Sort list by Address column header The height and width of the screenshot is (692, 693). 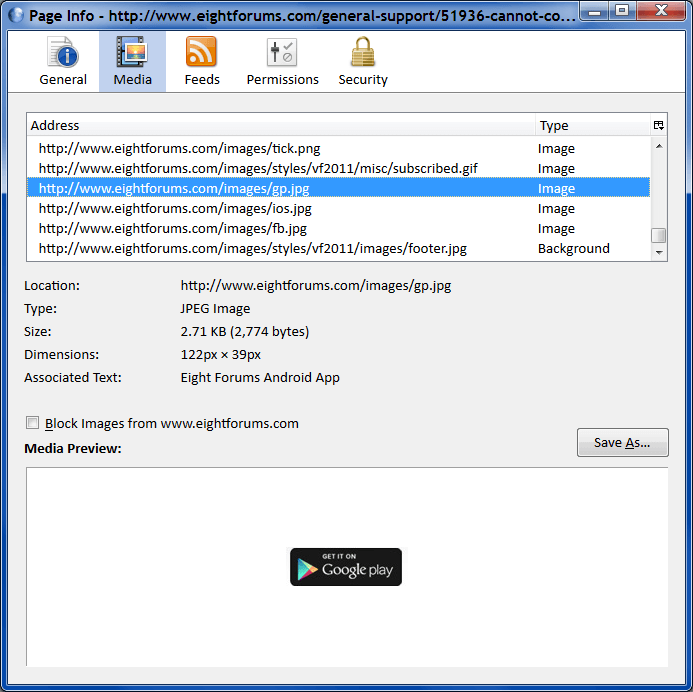click(x=281, y=125)
